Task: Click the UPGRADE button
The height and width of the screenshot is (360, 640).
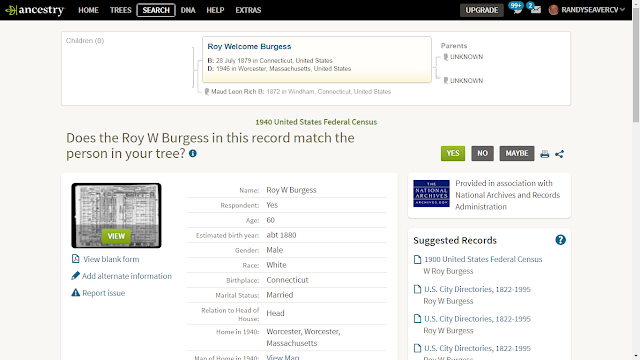Action: (482, 10)
